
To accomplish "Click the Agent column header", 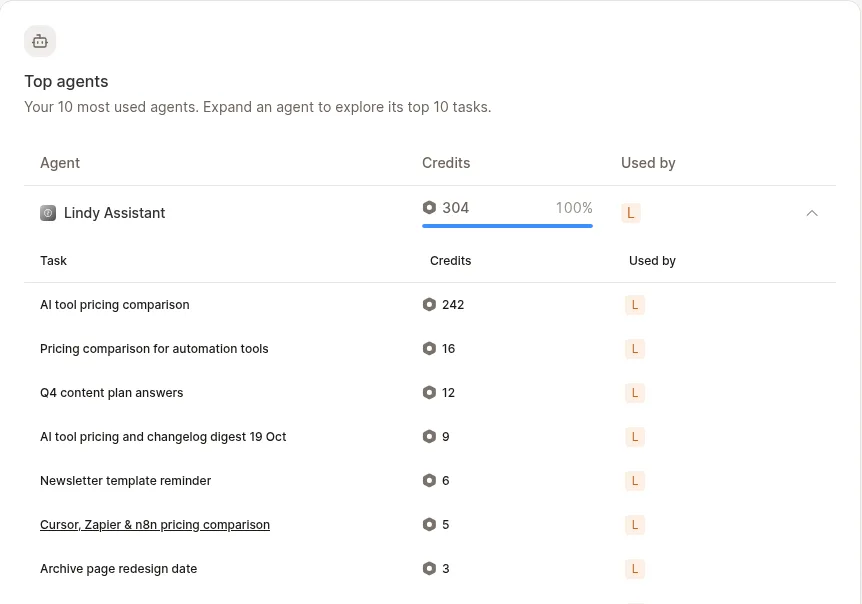I will tap(60, 163).
